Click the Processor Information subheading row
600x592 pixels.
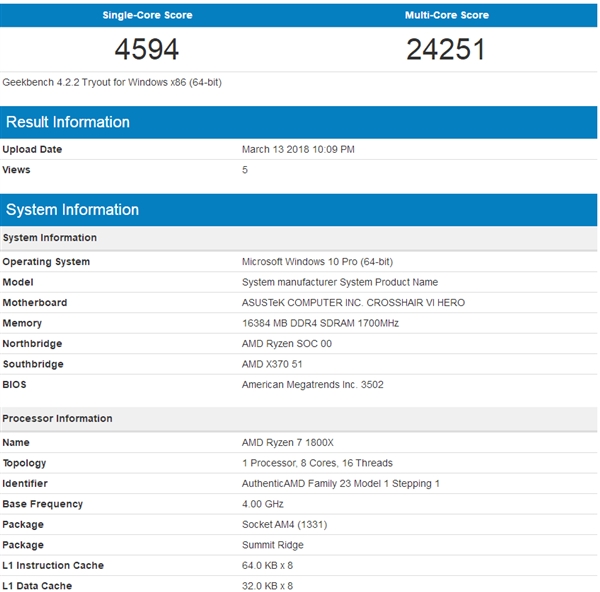tap(298, 419)
